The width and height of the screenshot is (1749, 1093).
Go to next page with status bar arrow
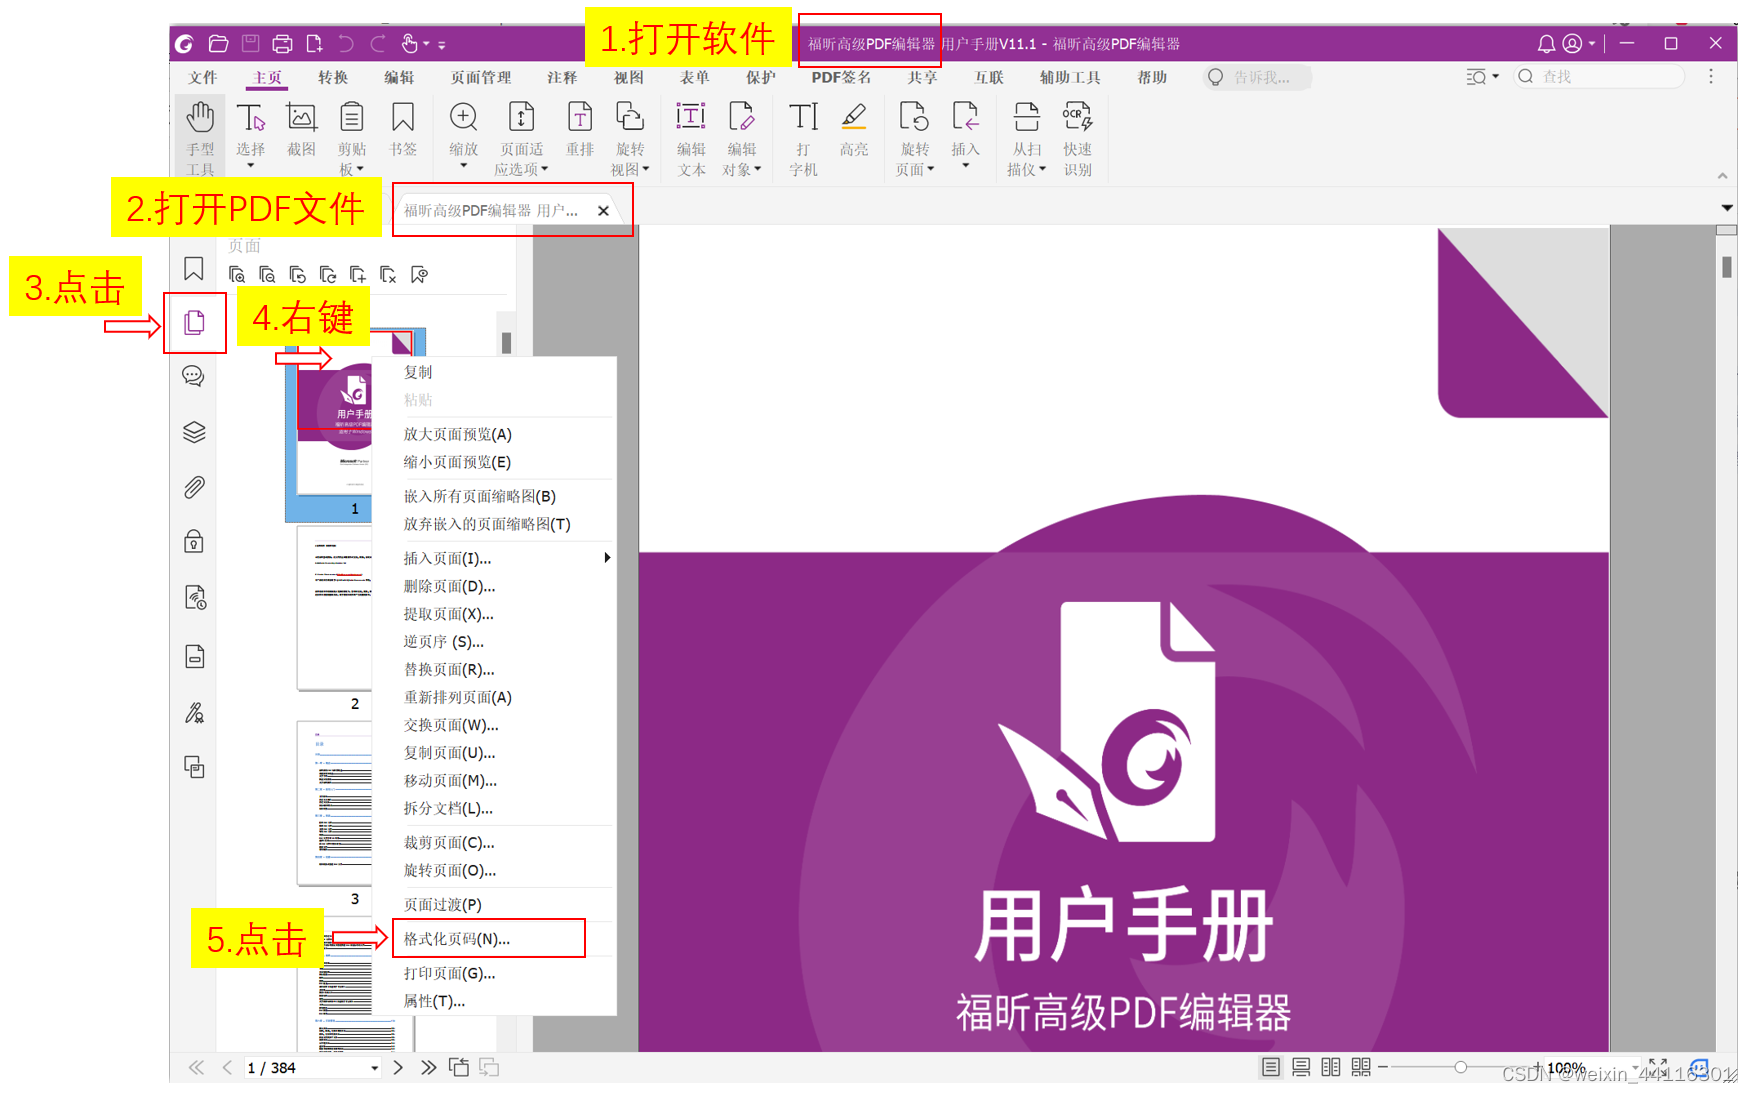[398, 1067]
